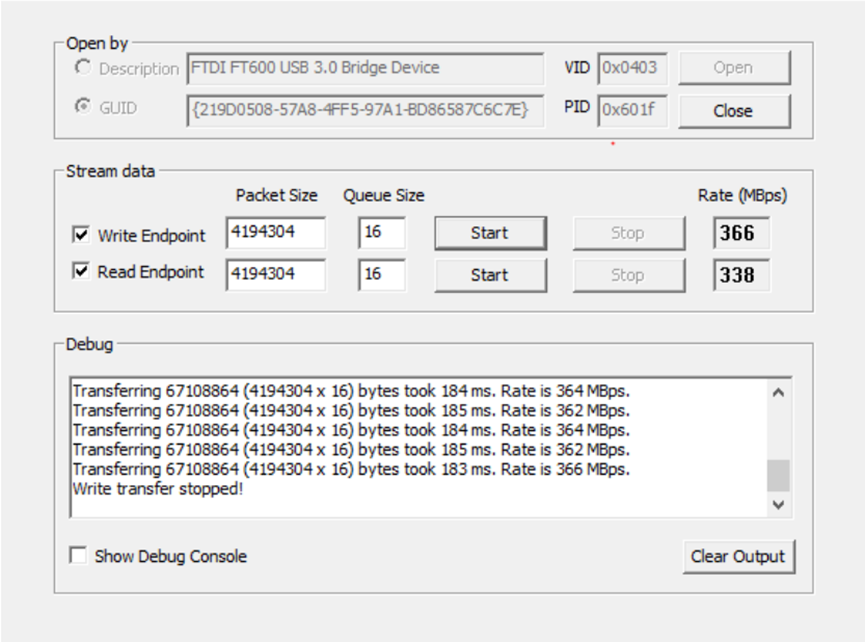This screenshot has height=642, width=865.
Task: Toggle the Write Endpoint checkbox
Action: click(81, 234)
